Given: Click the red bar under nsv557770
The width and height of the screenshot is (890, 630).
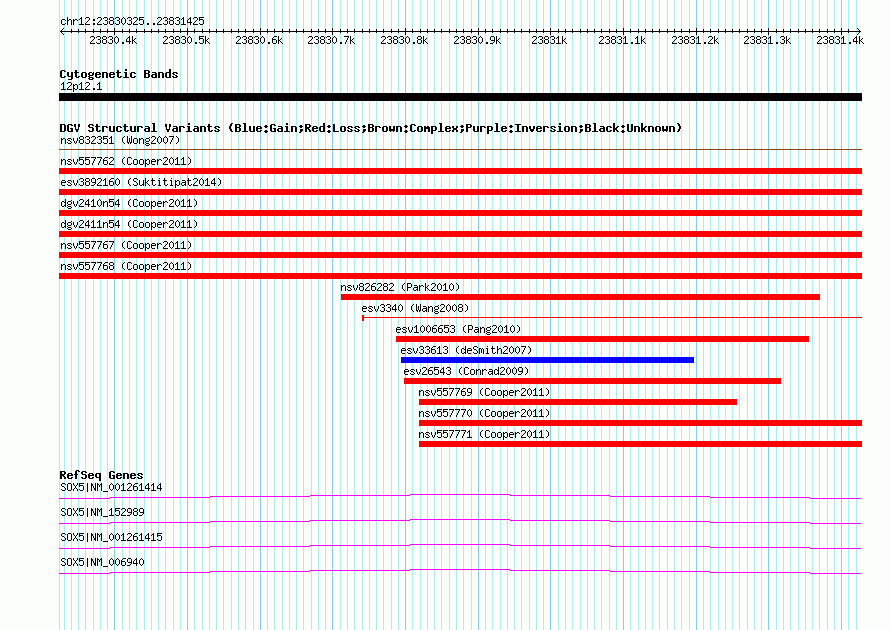Looking at the screenshot, I should point(640,423).
